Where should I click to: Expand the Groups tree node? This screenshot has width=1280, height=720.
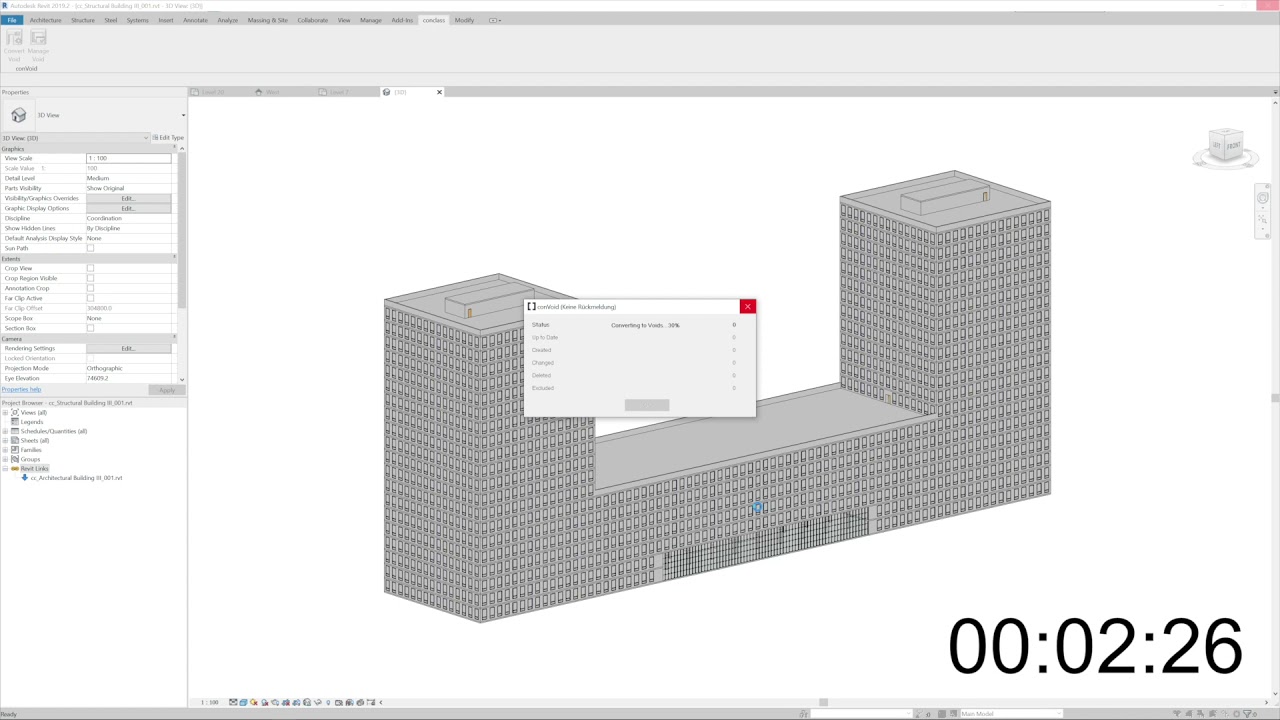coord(5,459)
